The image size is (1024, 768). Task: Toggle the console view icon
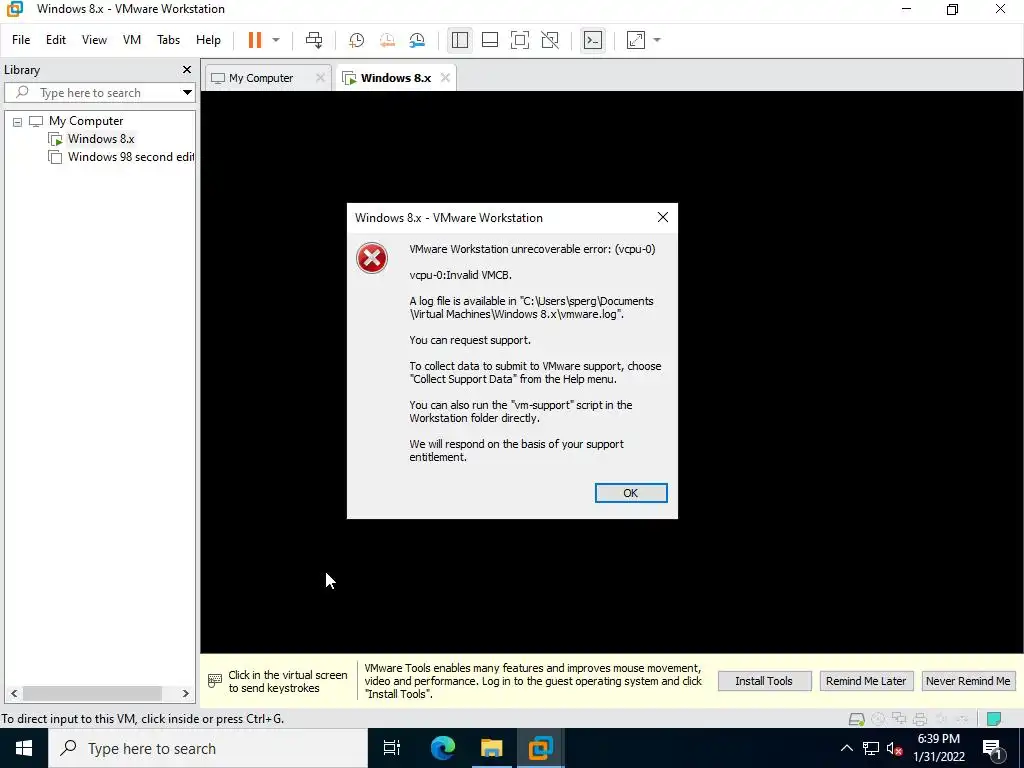pos(592,40)
